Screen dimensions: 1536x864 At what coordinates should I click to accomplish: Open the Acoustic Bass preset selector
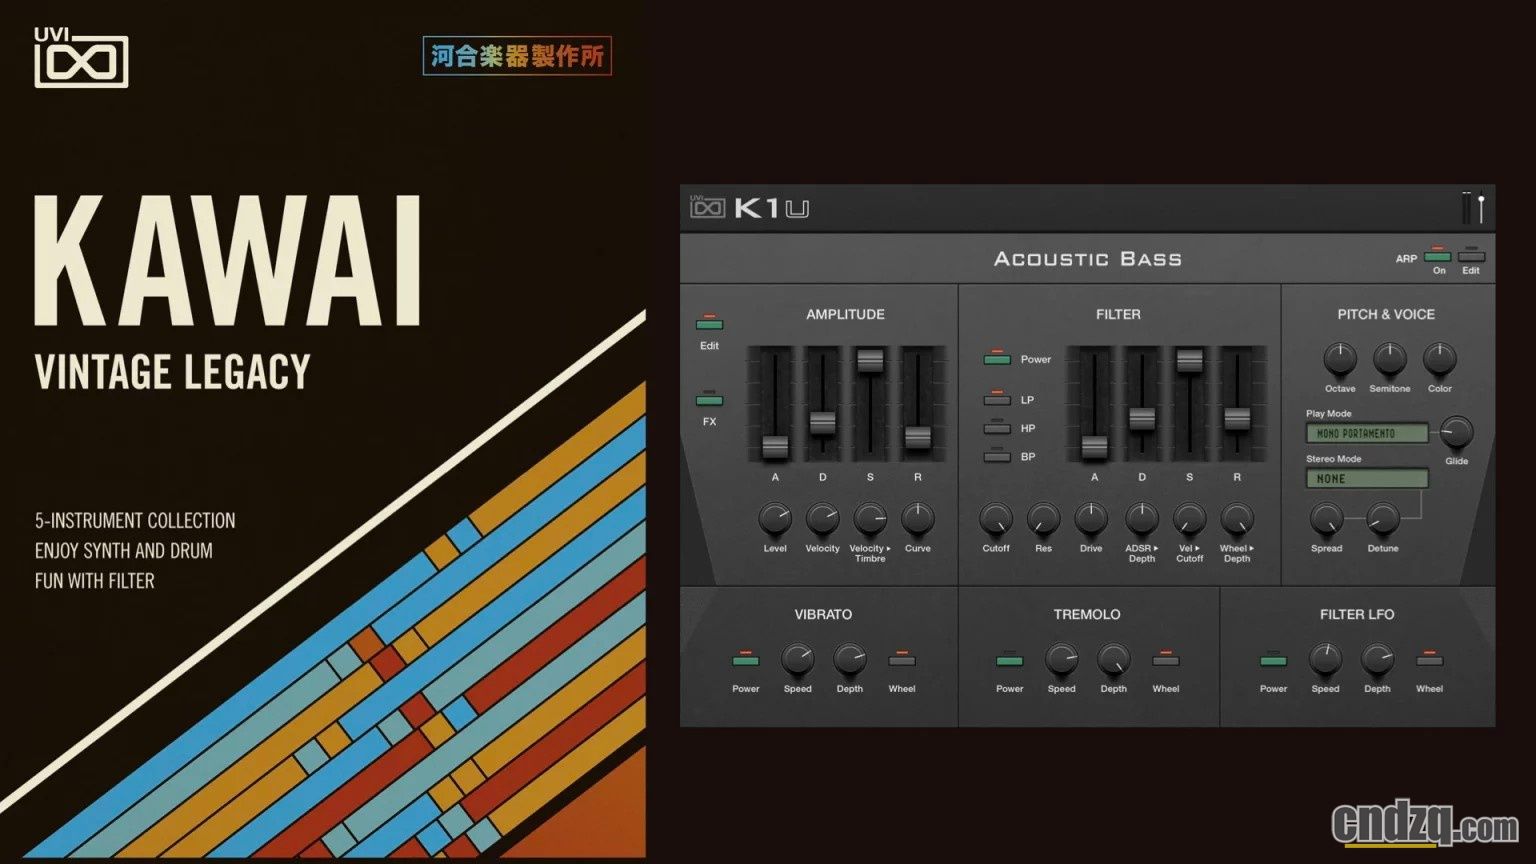(1087, 259)
